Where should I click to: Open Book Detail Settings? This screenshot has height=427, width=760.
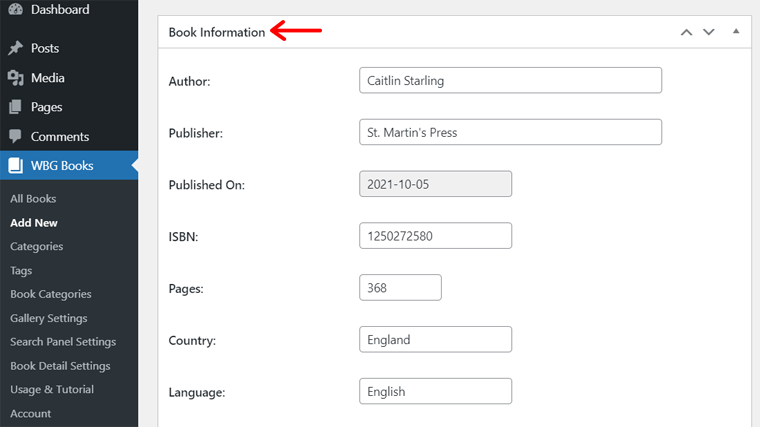60,365
